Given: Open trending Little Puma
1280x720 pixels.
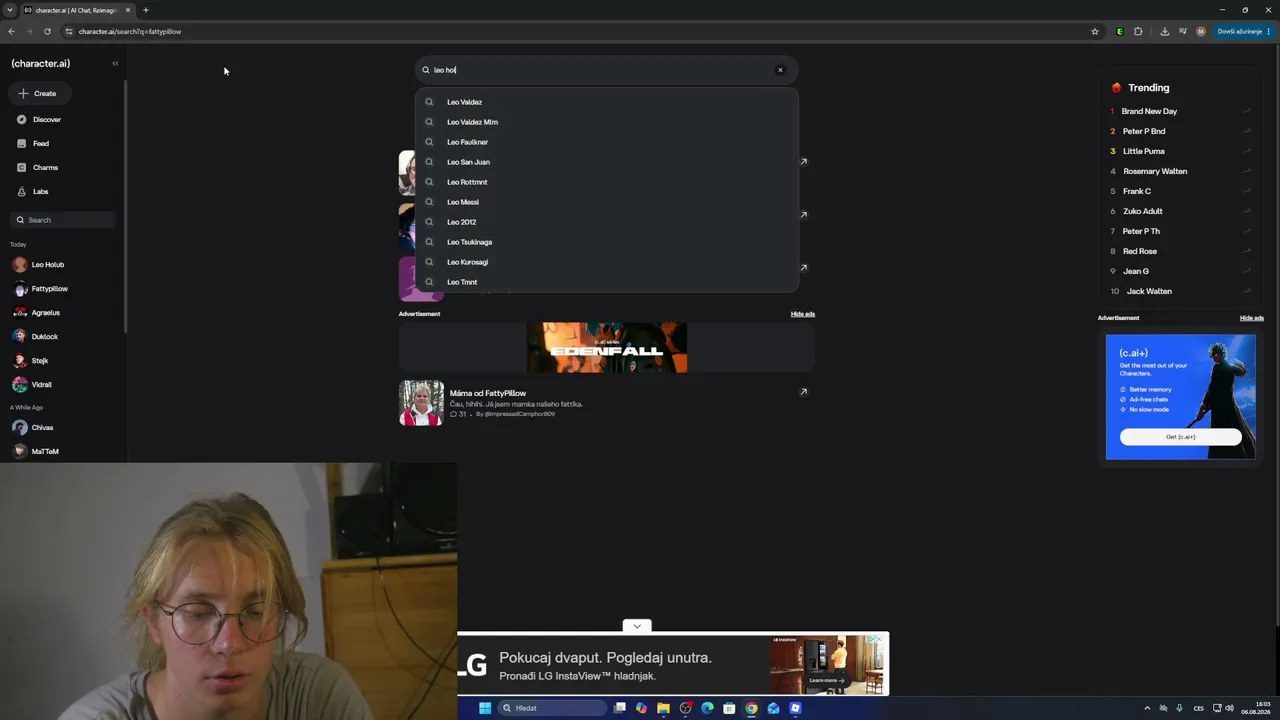Looking at the screenshot, I should coord(1144,151).
